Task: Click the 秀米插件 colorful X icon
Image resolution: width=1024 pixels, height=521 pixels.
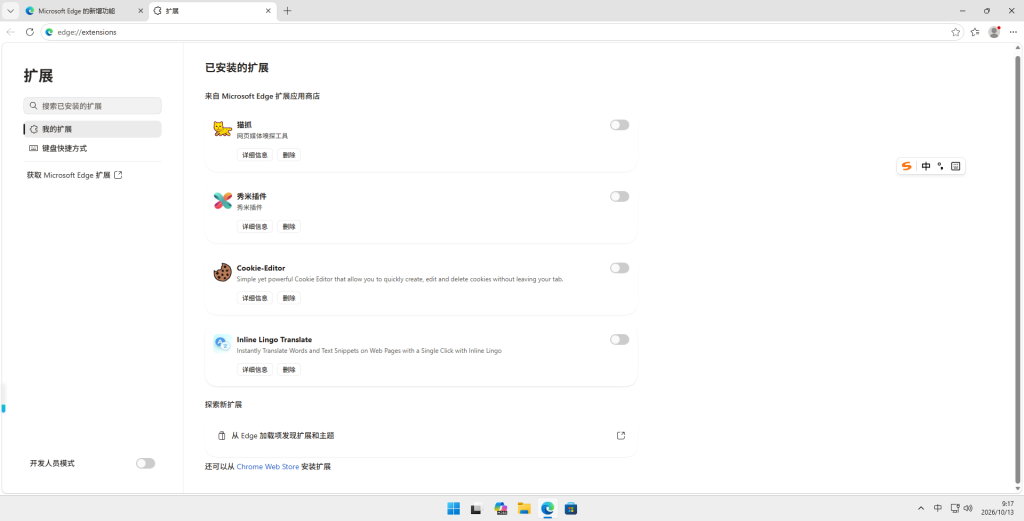Action: 223,201
